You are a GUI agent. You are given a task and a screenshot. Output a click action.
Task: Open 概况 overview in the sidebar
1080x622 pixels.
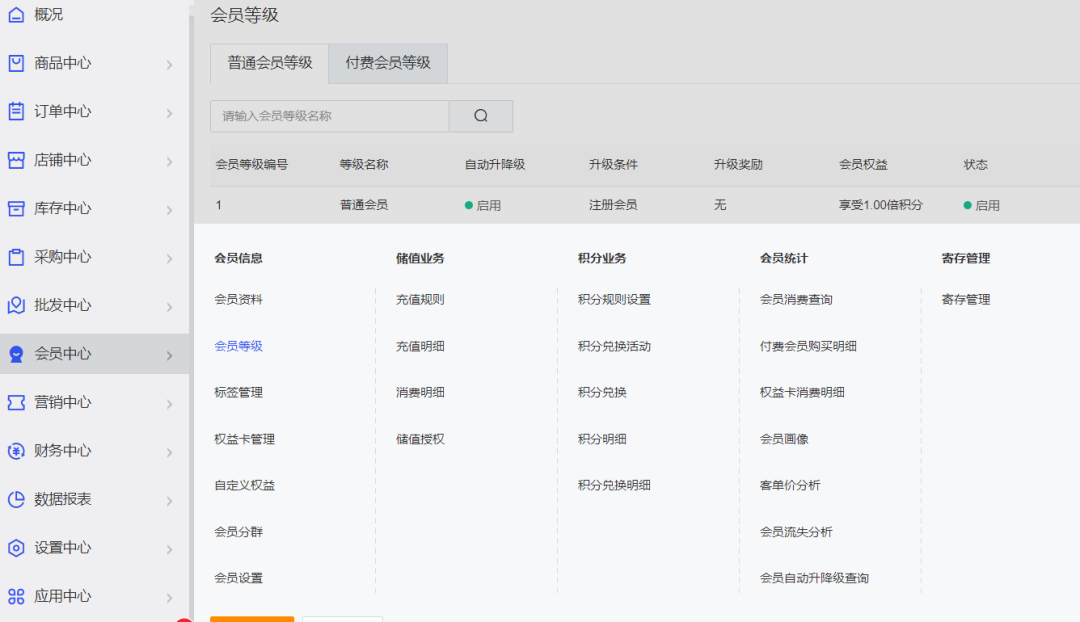[48, 14]
